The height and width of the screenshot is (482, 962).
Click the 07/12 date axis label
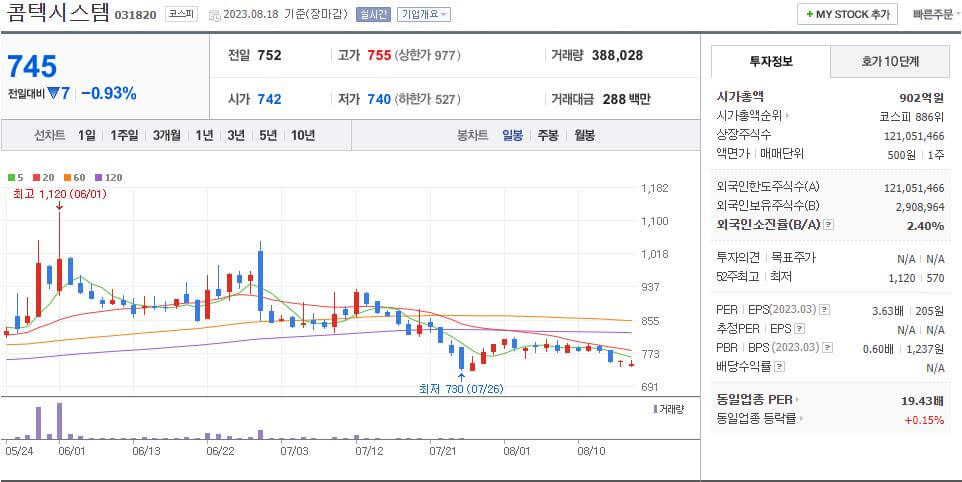pos(369,451)
